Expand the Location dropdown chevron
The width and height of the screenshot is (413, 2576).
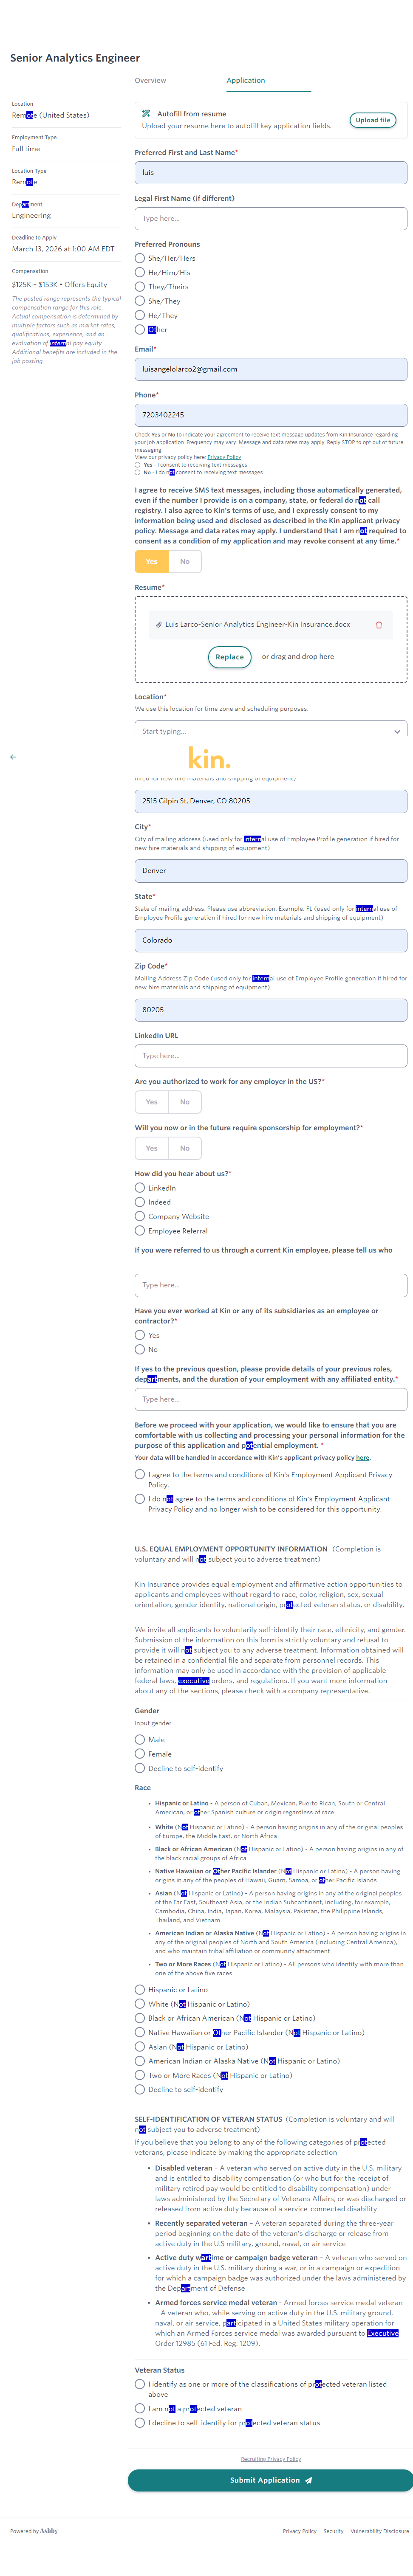click(396, 731)
